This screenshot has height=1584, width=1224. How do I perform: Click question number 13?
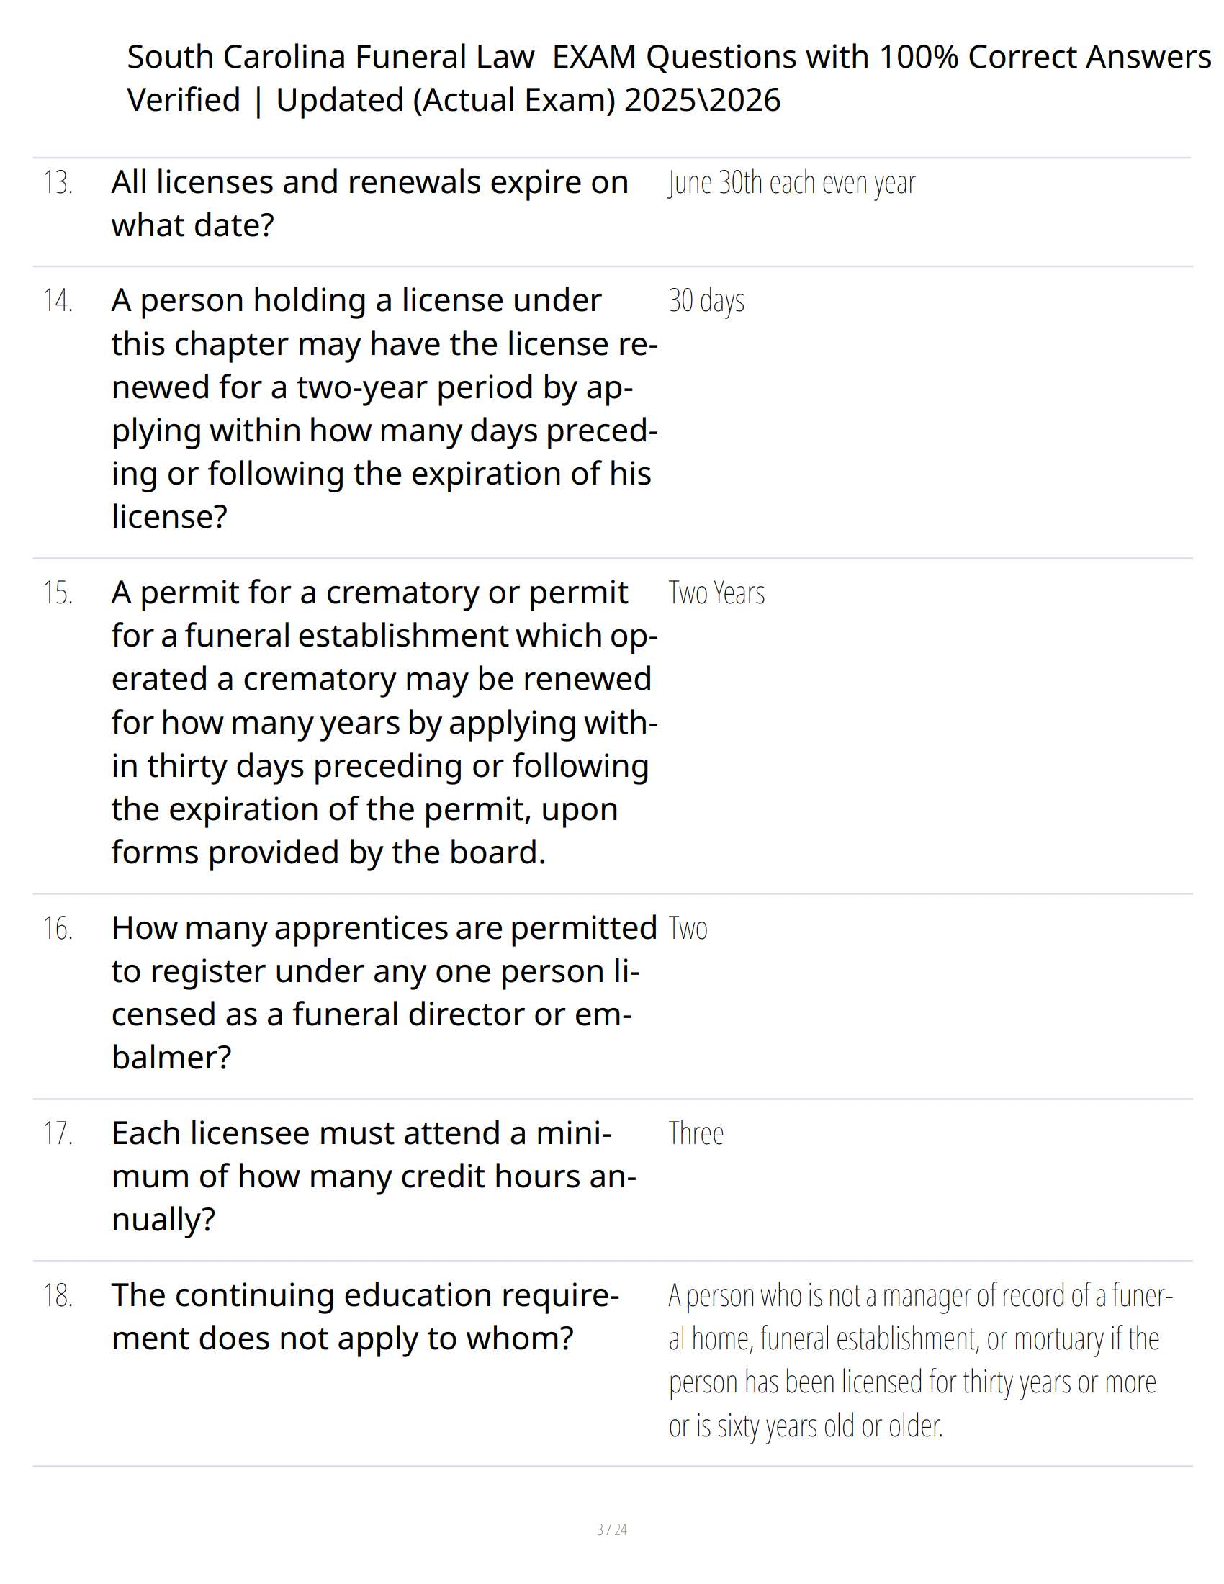pos(58,183)
